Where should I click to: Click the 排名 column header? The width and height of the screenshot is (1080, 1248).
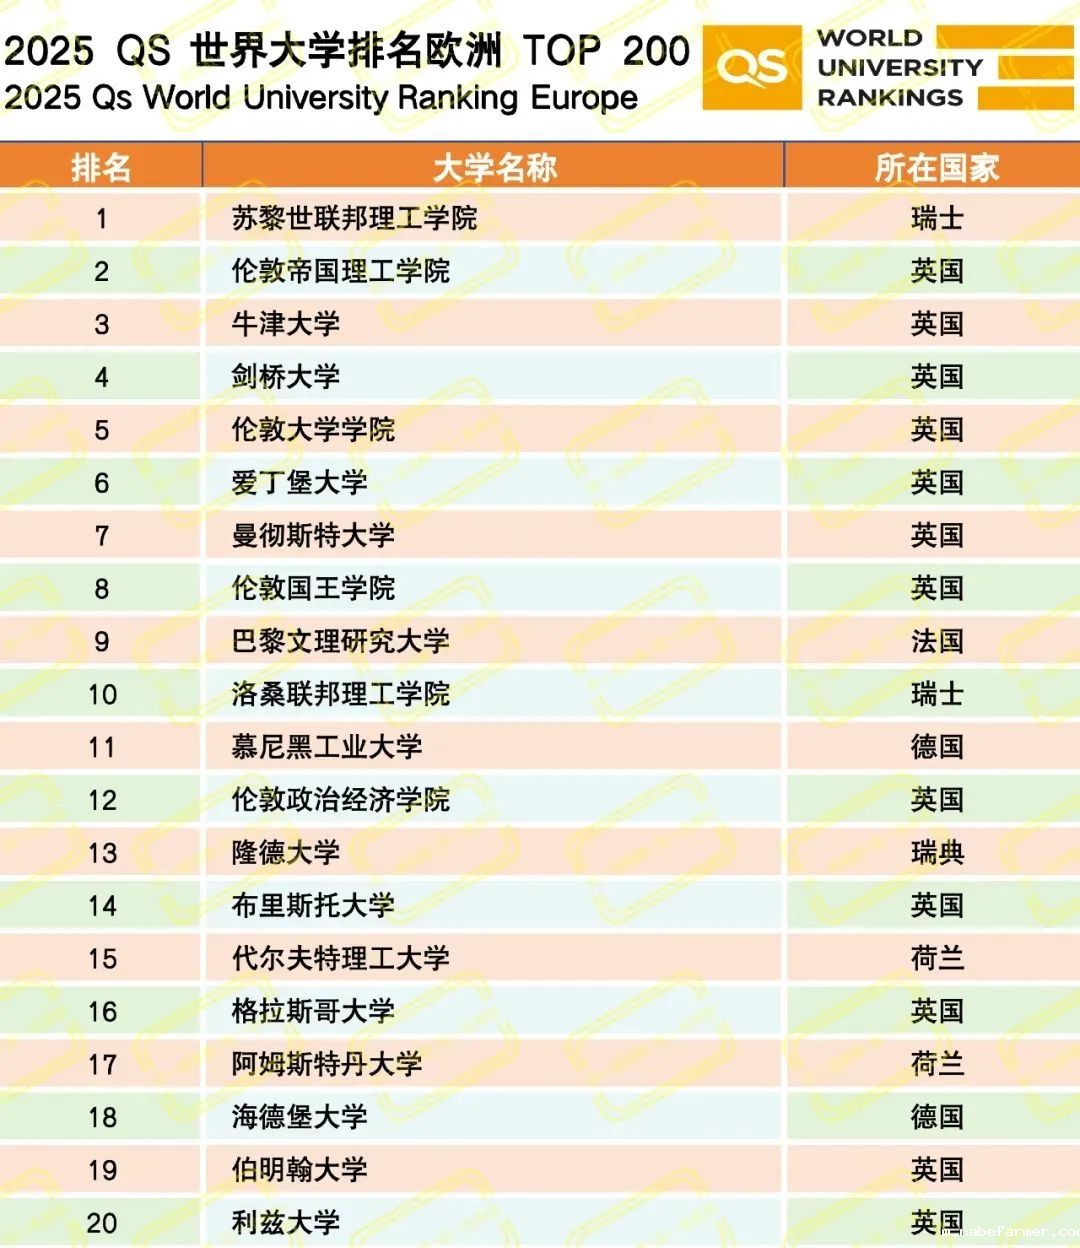click(x=101, y=167)
